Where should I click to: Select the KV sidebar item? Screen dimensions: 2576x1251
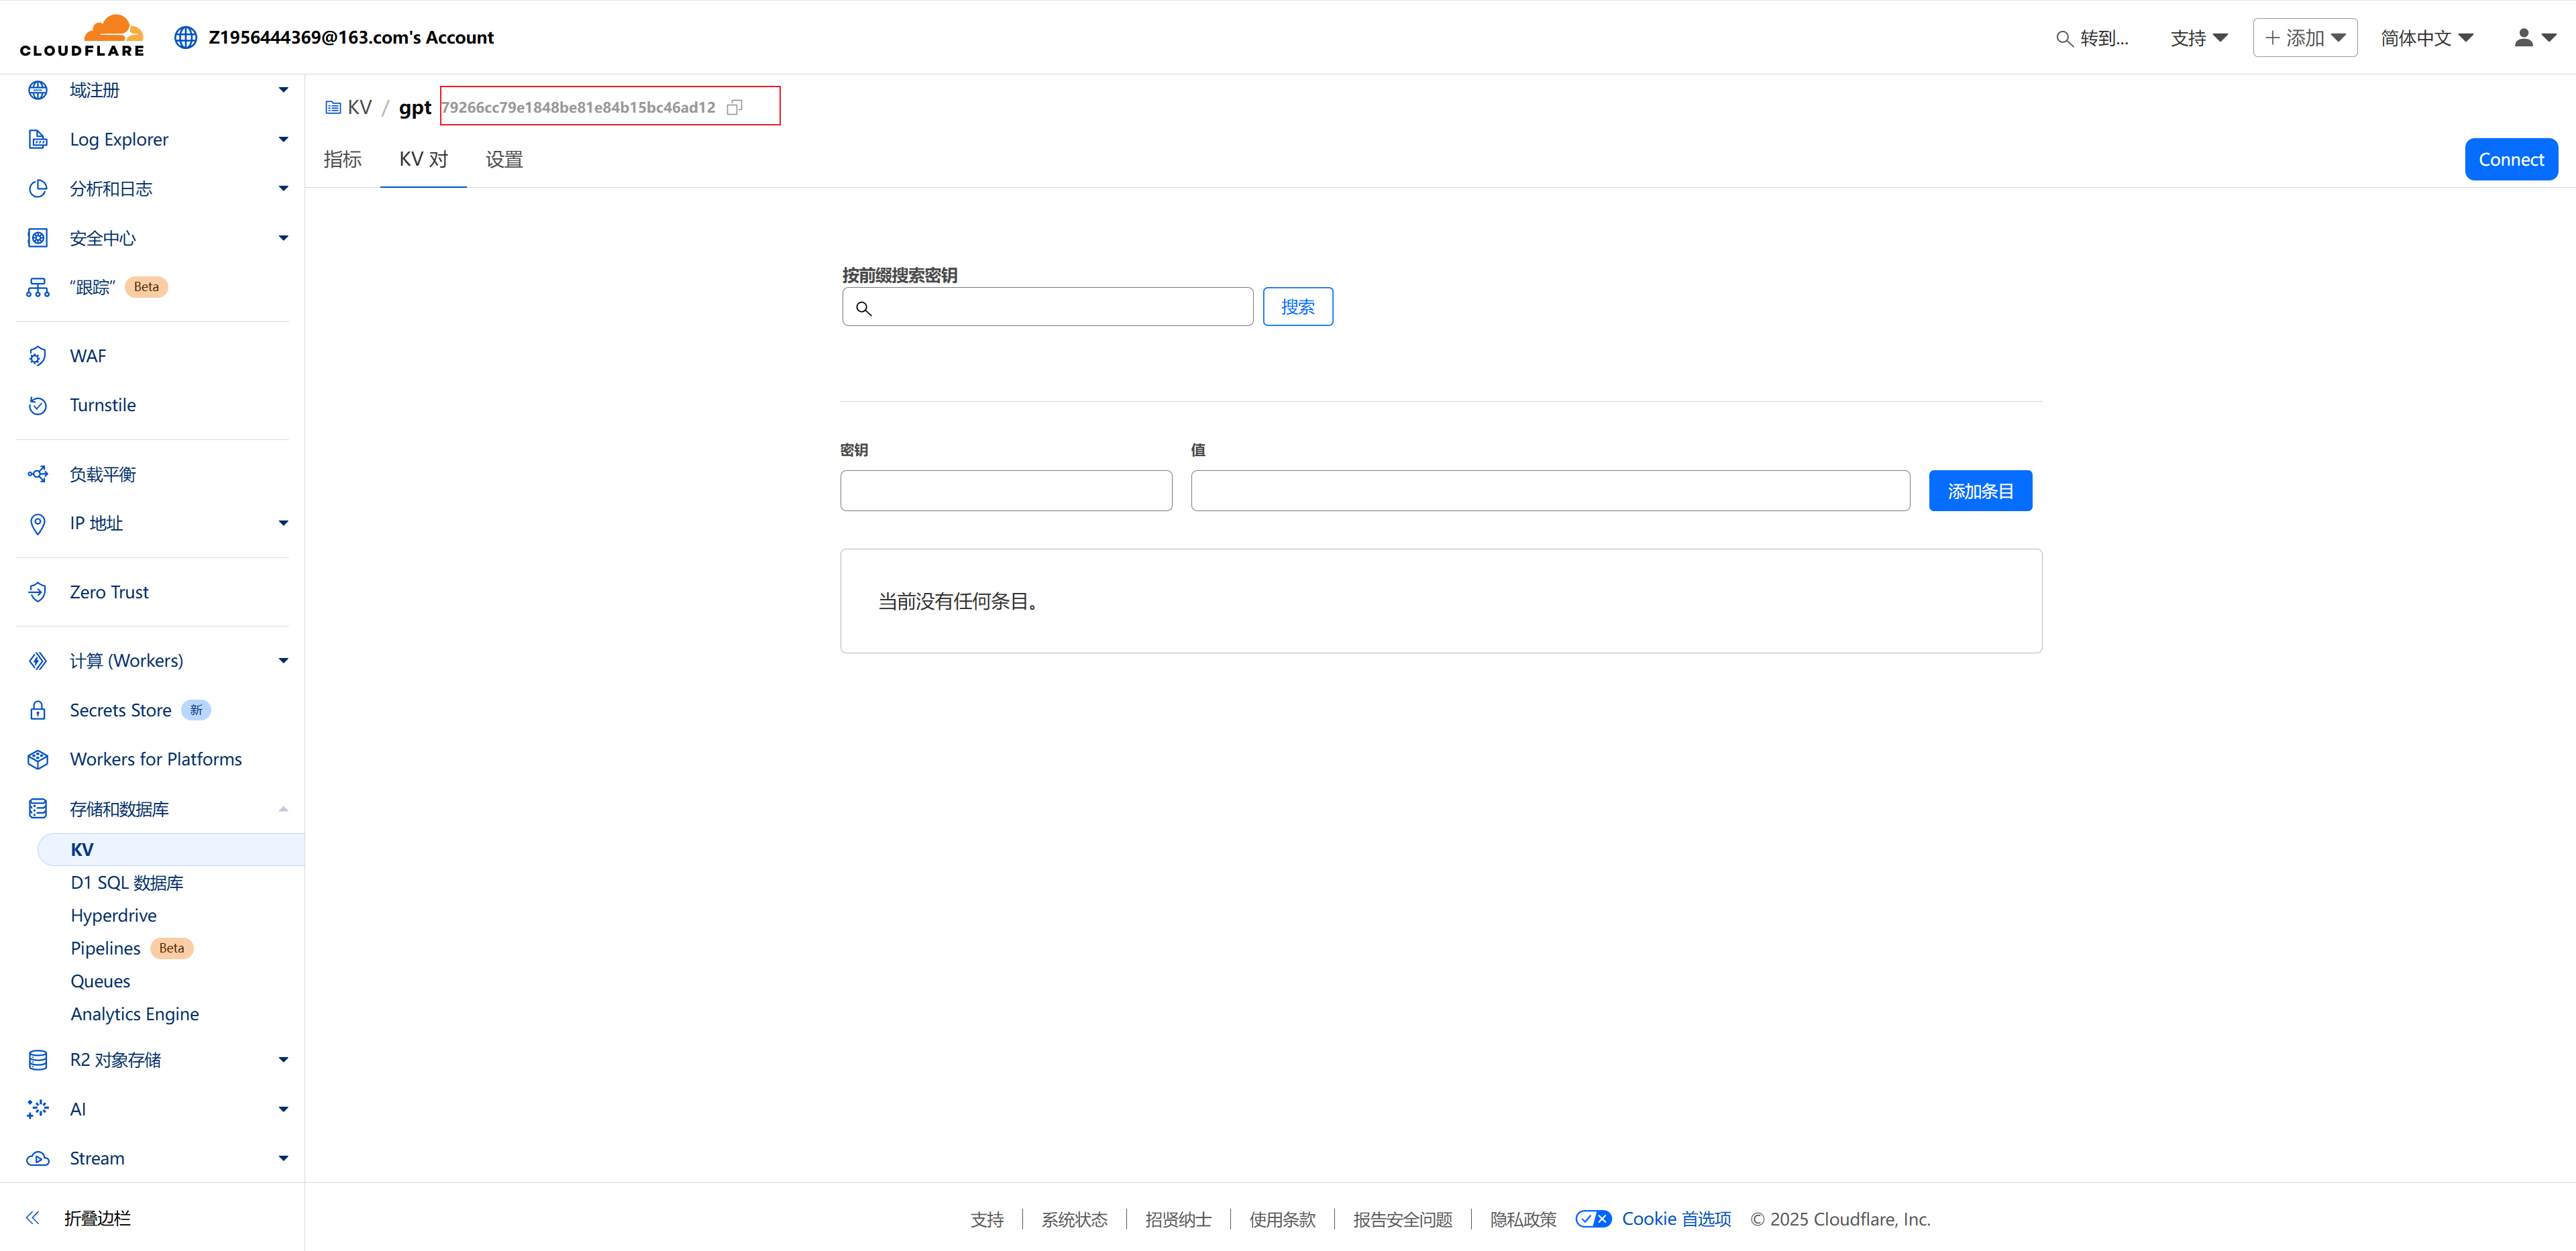(171, 849)
